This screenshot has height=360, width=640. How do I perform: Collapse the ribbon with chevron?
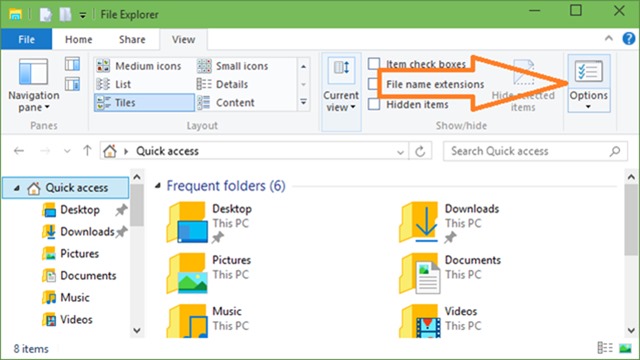[609, 38]
